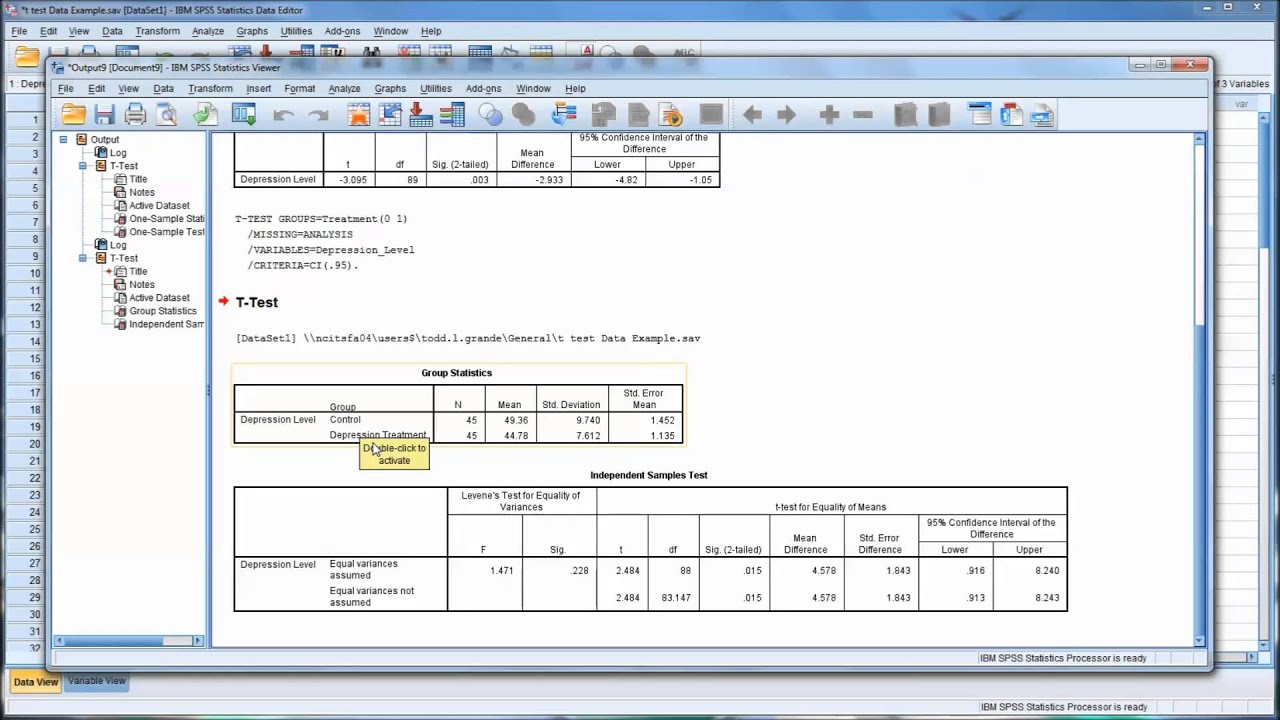
Task: Click the Redo arrow in Viewer toolbar
Action: pos(319,115)
